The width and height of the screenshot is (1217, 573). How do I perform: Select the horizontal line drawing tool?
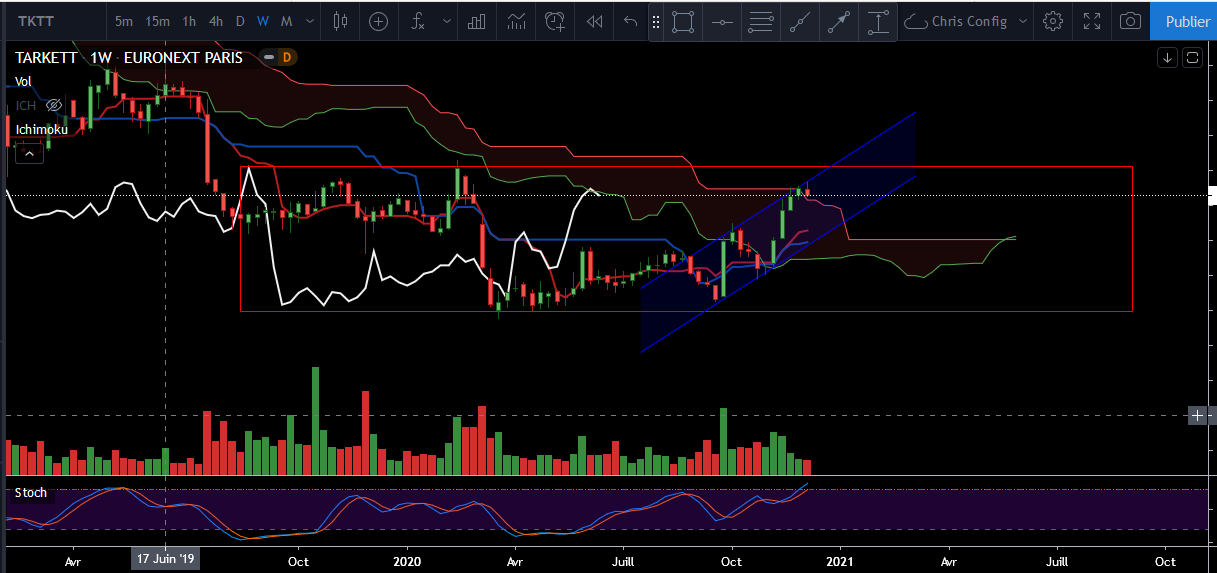point(722,21)
